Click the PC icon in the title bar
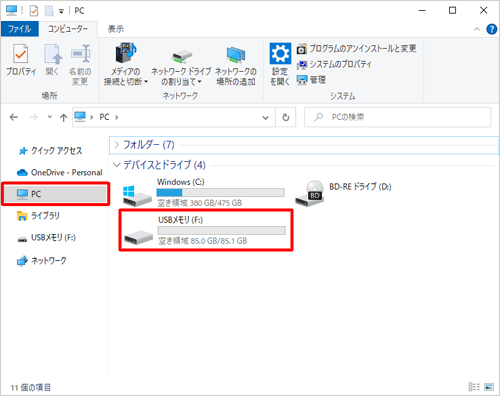500x396 pixels. coord(11,11)
